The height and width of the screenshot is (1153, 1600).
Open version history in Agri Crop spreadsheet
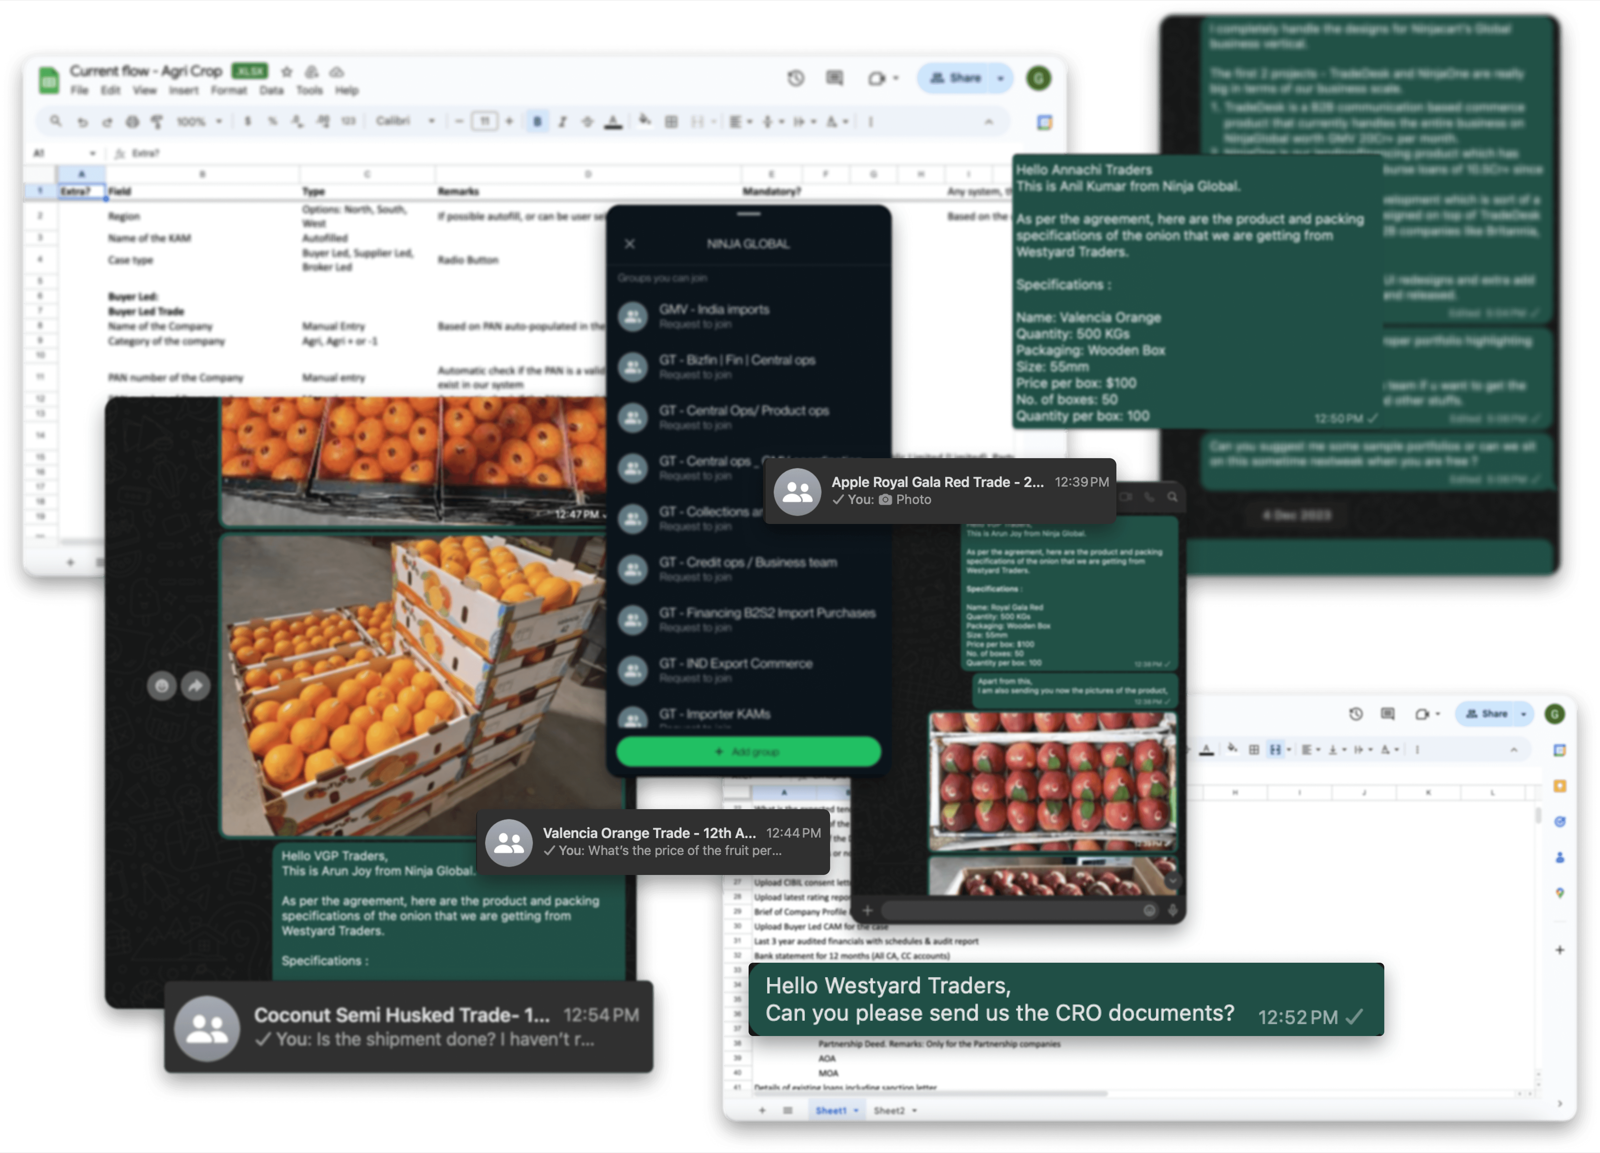796,78
